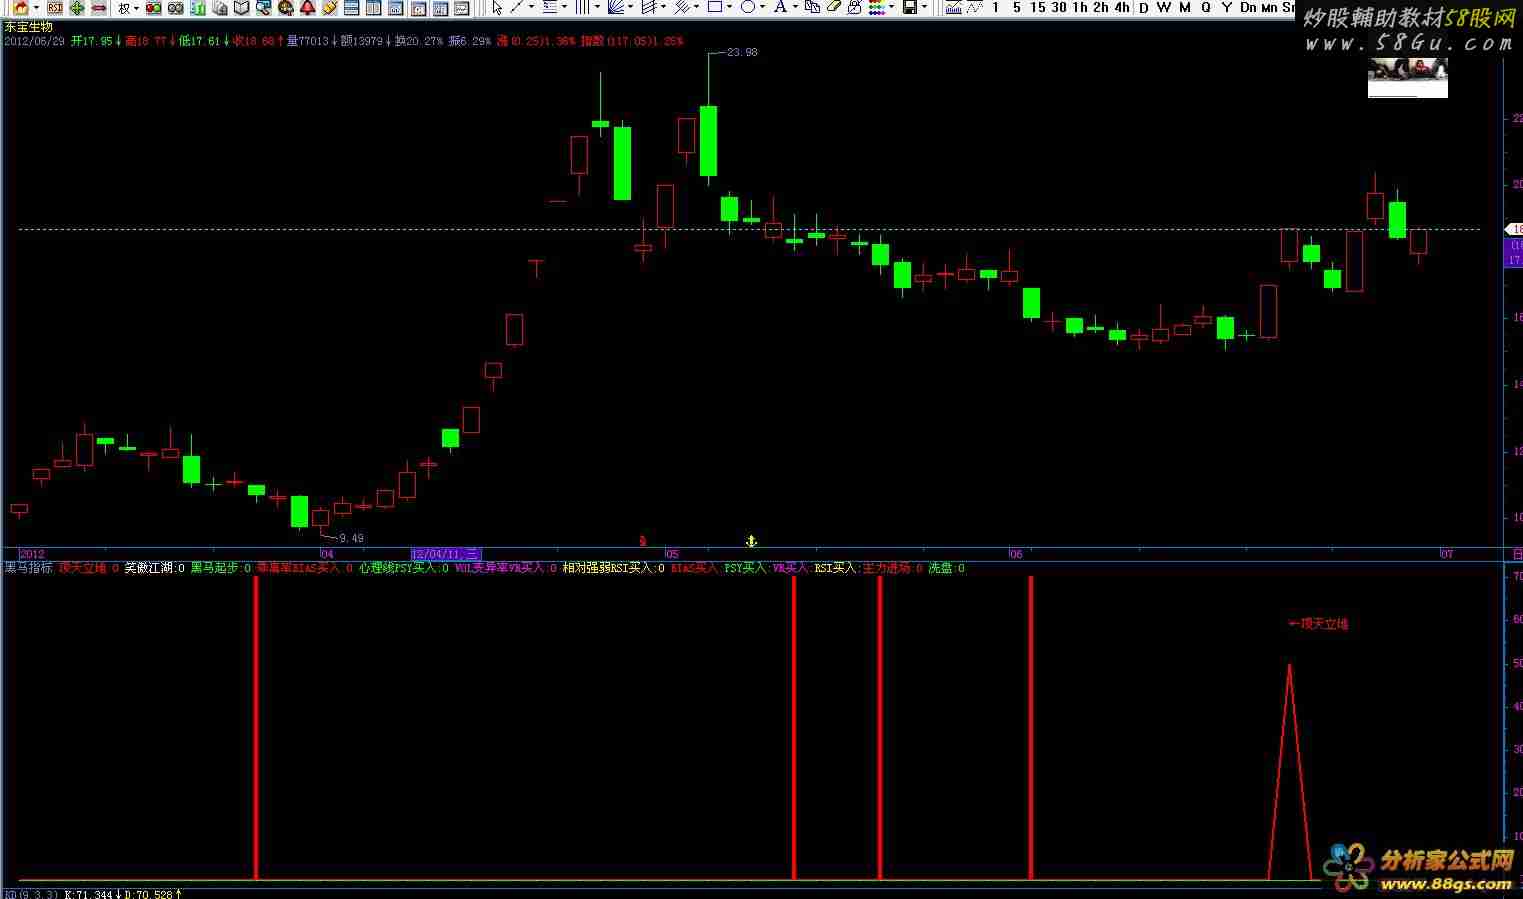
Task: Click the green and blue chart icon
Action: tap(198, 8)
